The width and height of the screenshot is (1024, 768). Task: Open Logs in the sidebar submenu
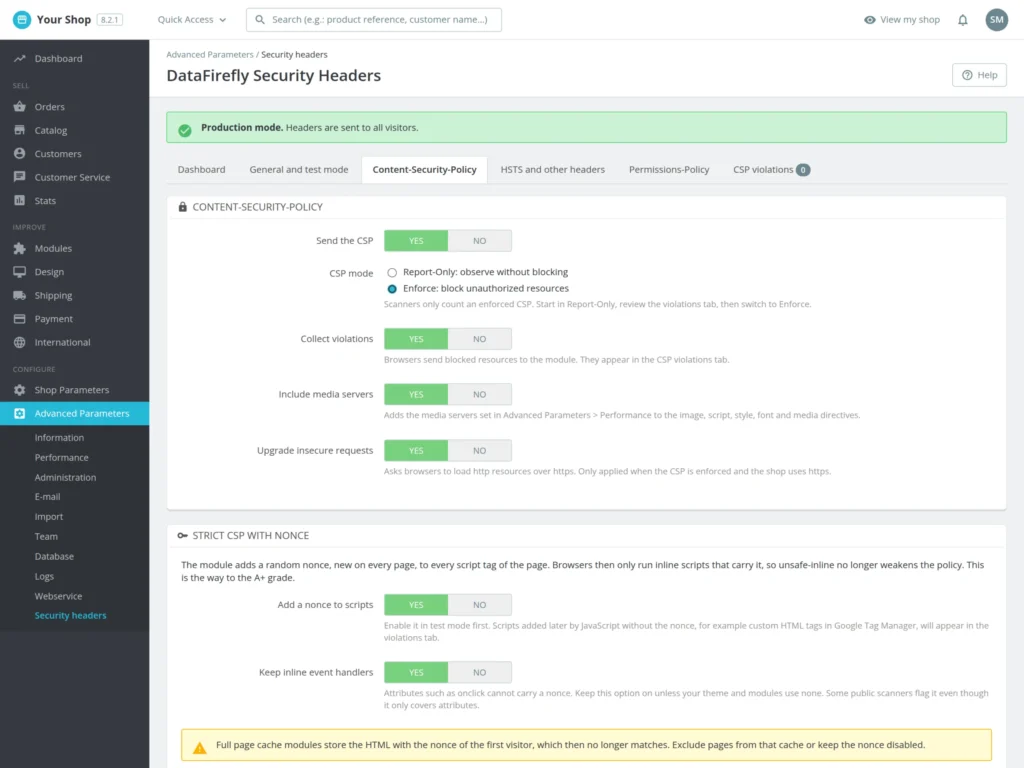click(x=44, y=577)
